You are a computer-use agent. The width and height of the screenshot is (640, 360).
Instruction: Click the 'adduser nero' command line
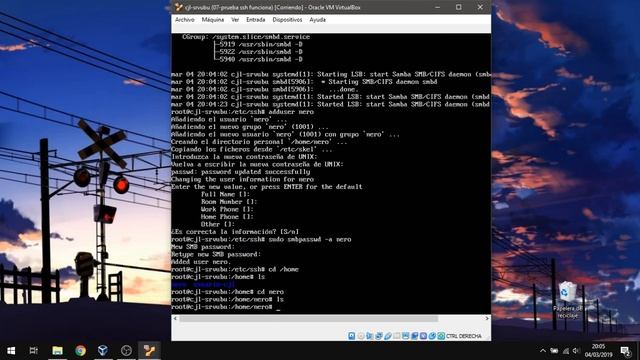tap(242, 112)
